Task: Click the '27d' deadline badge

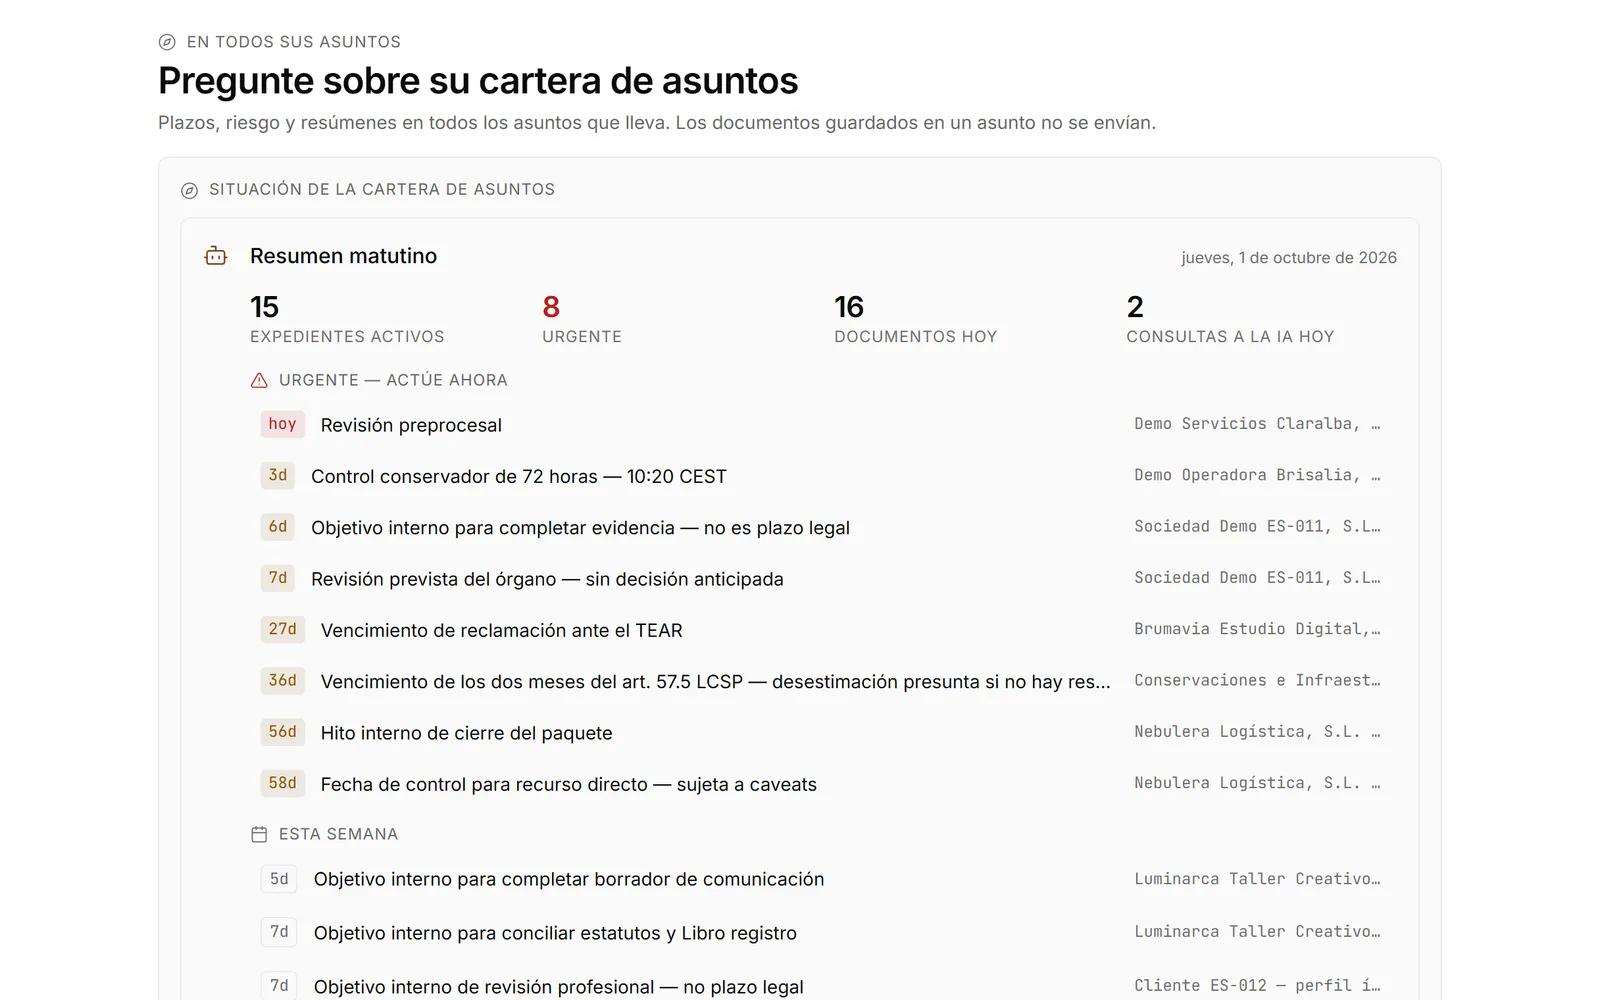Action: pos(282,629)
